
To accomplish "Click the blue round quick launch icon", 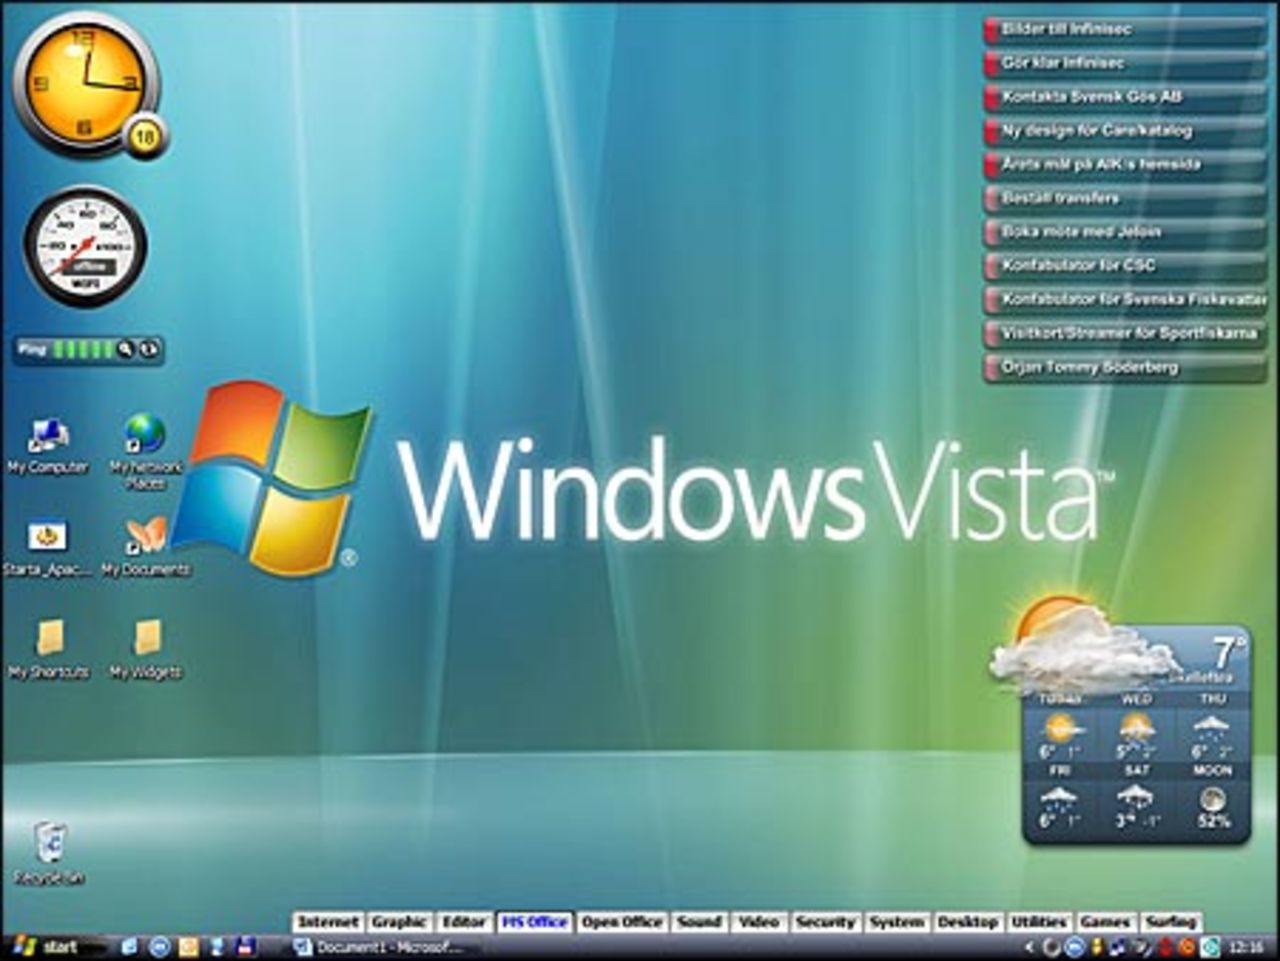I will pos(159,946).
